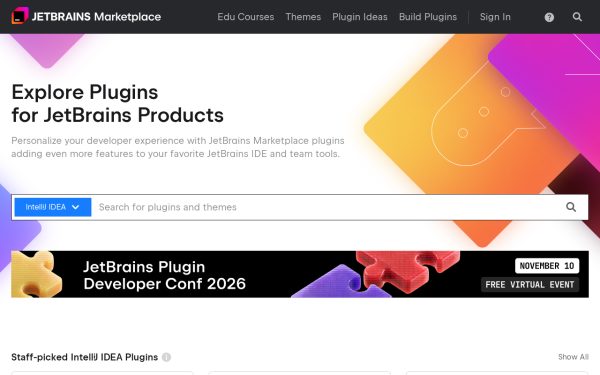Screen dimensions: 600x375
Task: Open the header search magnifier icon
Action: point(577,17)
